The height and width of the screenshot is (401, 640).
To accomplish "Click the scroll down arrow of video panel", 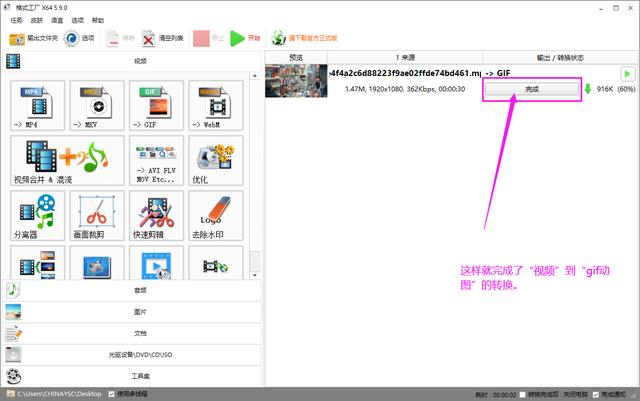I will pyautogui.click(x=255, y=275).
